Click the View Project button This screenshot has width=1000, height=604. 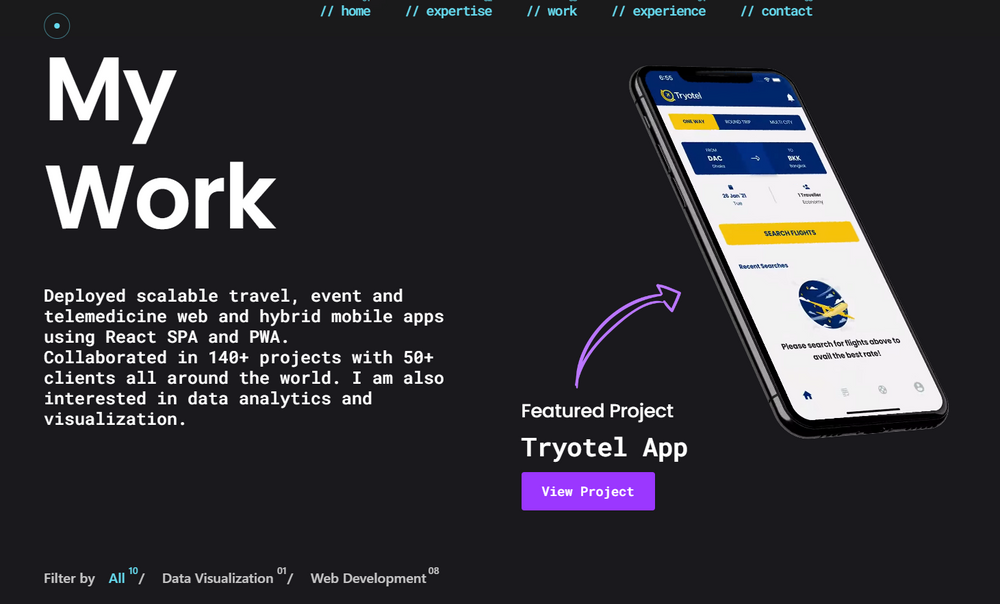pyautogui.click(x=588, y=491)
